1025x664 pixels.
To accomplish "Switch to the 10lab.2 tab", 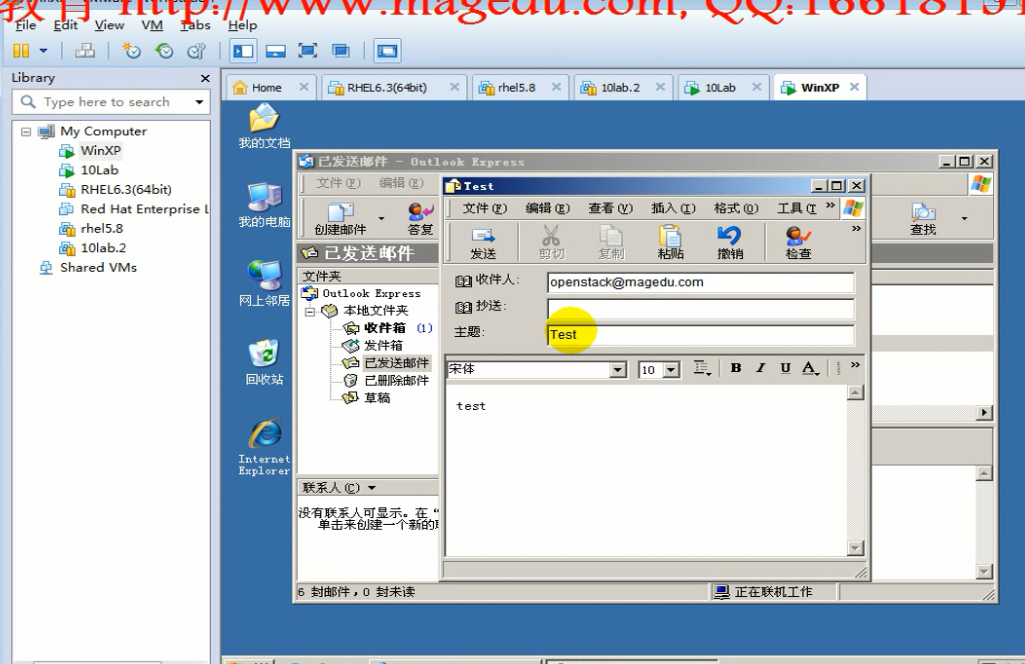I will tap(620, 88).
